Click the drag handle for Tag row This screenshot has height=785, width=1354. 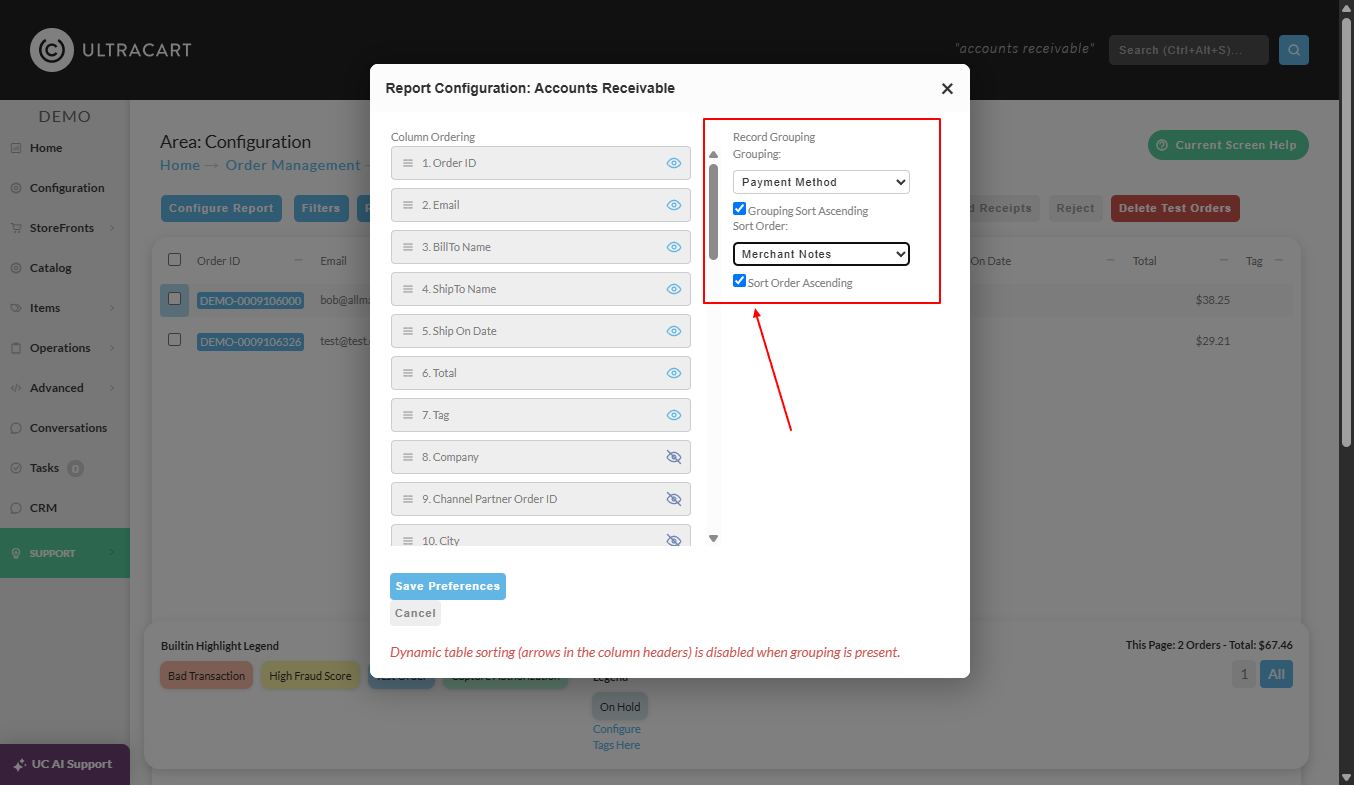[x=408, y=415]
